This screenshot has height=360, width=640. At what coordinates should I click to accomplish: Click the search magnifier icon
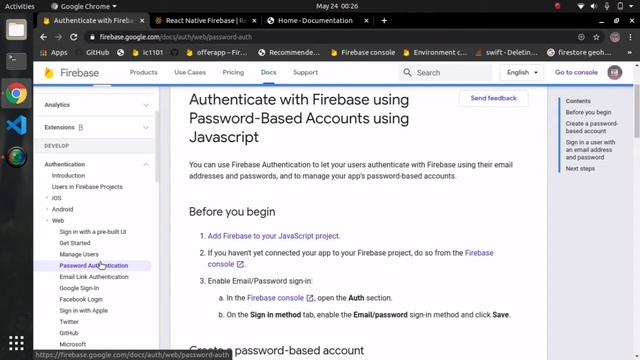(407, 73)
